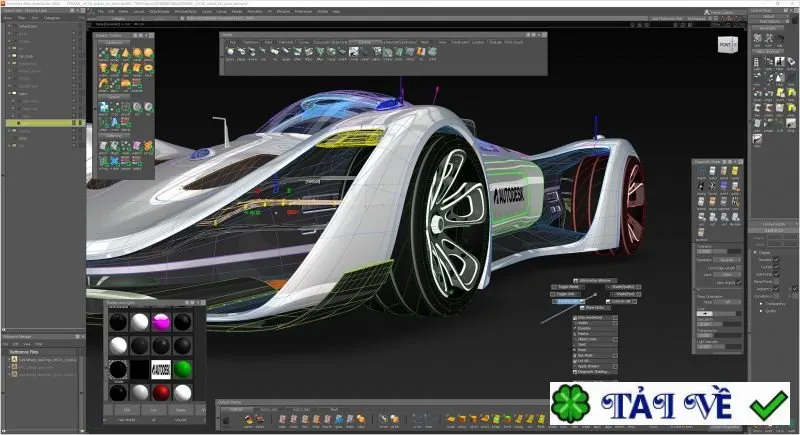Toggle the Use original checkbox
The height and width of the screenshot is (435, 800).
click(738, 283)
